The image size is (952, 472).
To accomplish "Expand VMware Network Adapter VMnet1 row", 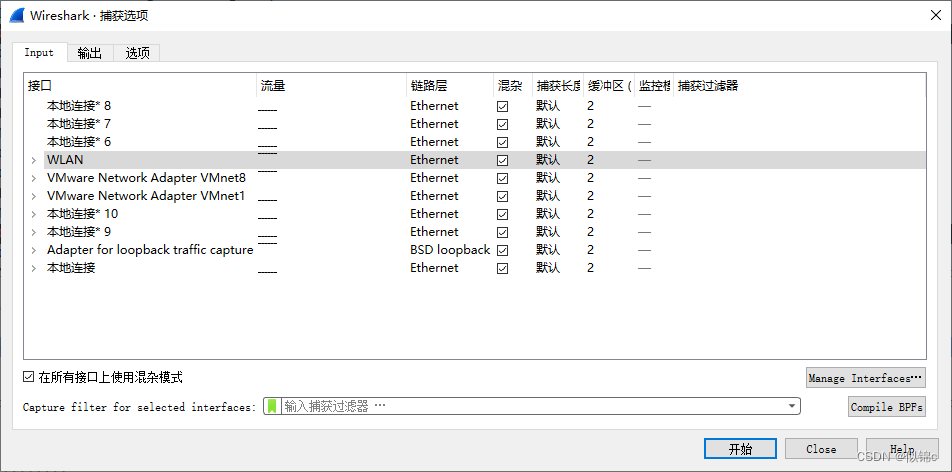I will [34, 196].
